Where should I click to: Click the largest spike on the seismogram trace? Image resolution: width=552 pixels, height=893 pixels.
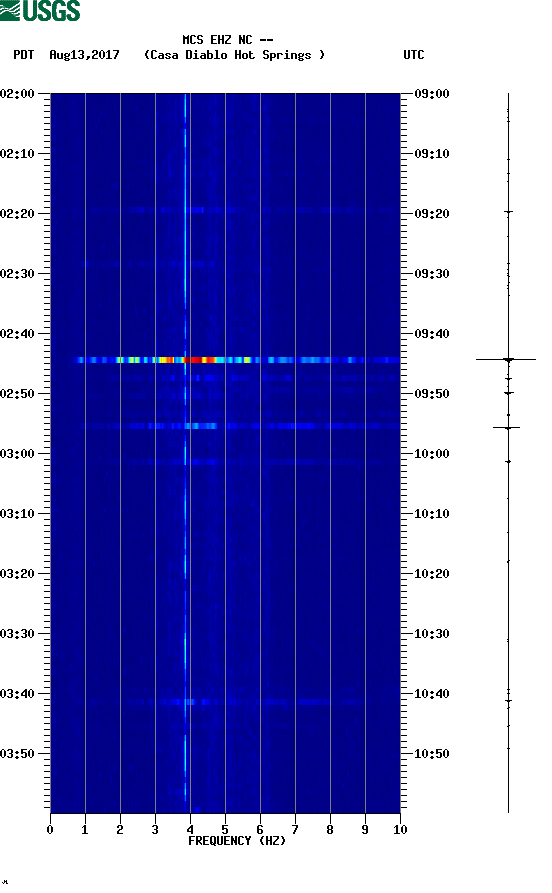pos(506,359)
